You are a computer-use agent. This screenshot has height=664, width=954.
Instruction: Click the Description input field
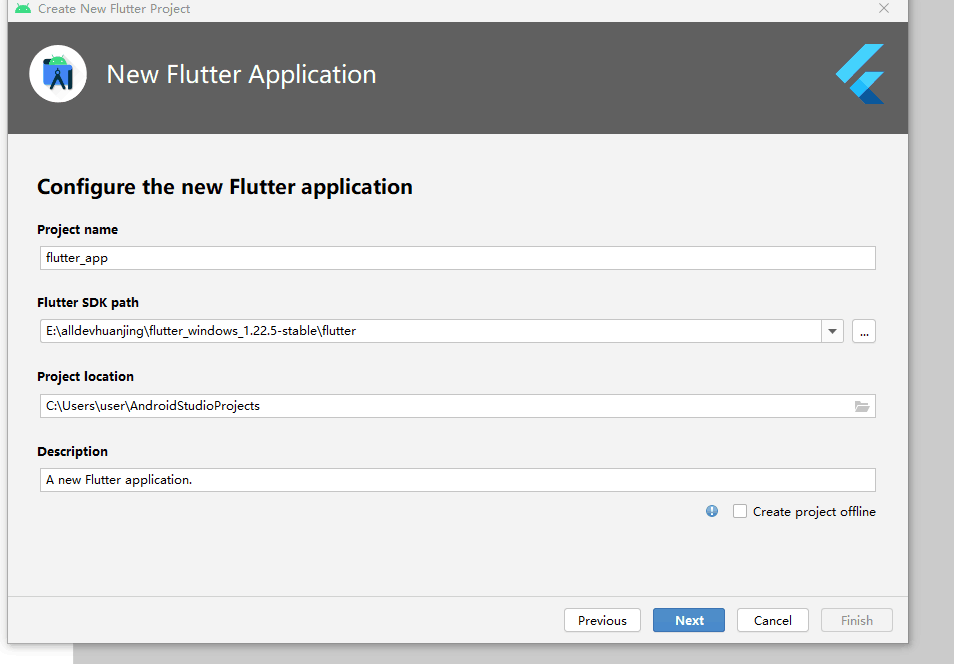click(458, 480)
